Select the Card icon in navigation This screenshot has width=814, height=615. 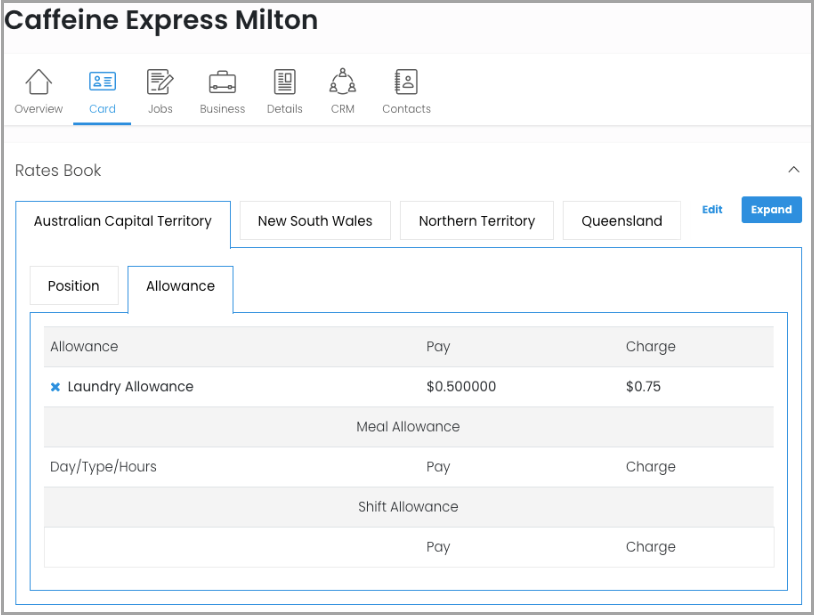tap(102, 82)
